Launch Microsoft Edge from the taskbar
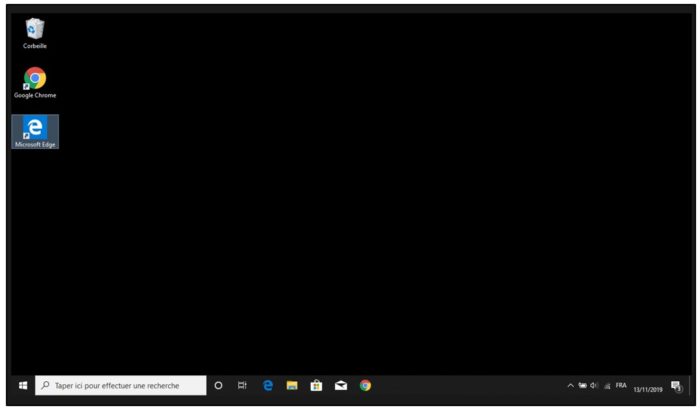The height and width of the screenshot is (412, 700). [x=268, y=385]
